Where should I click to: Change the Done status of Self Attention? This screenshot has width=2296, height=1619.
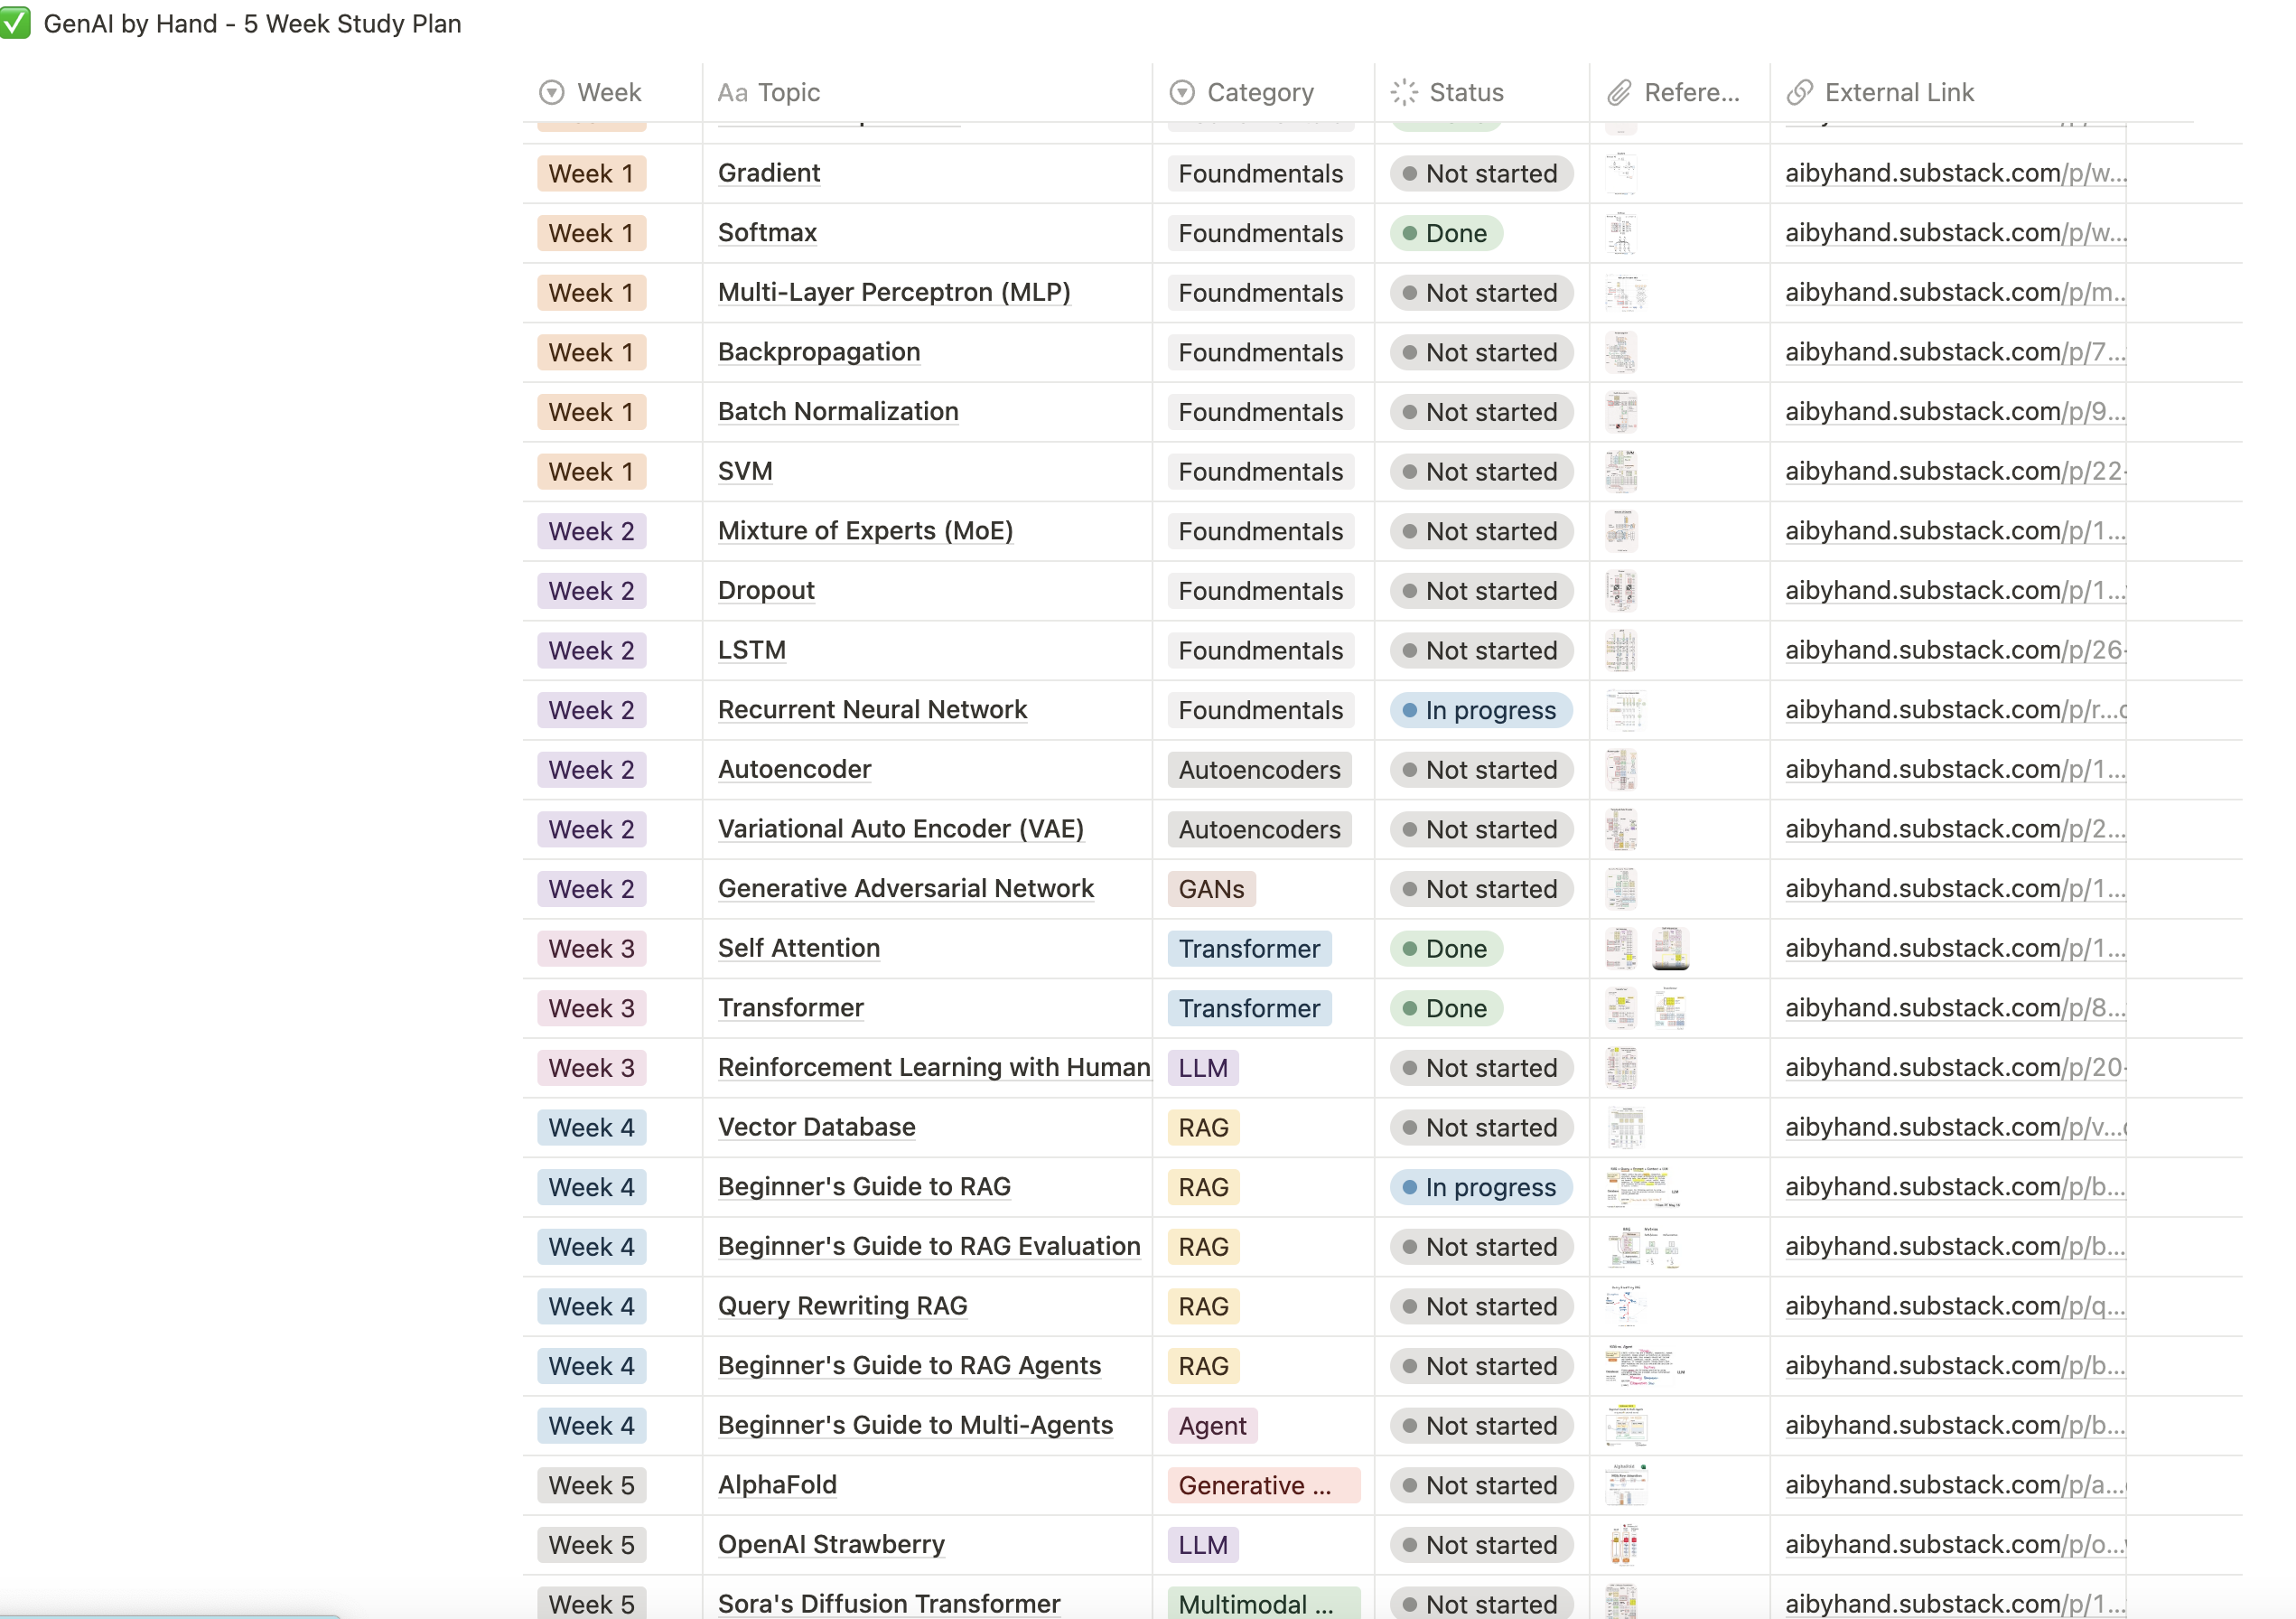coord(1445,948)
